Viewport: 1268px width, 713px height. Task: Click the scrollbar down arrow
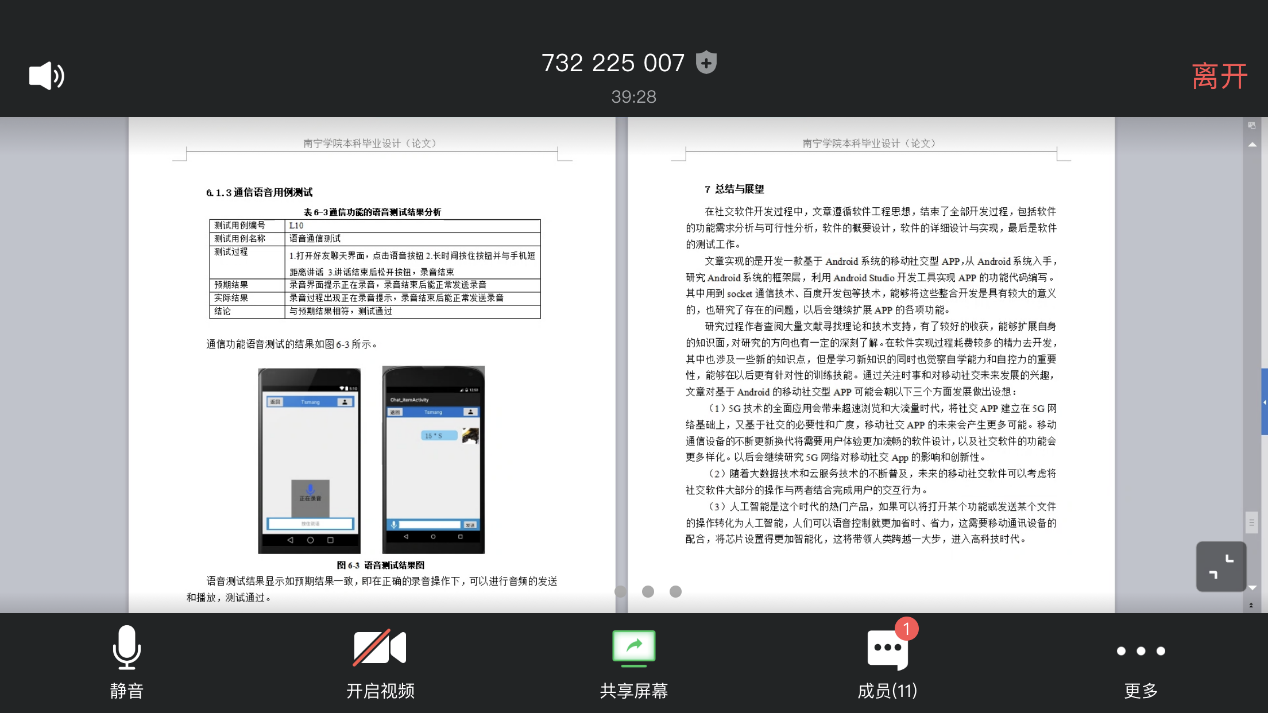(1251, 590)
